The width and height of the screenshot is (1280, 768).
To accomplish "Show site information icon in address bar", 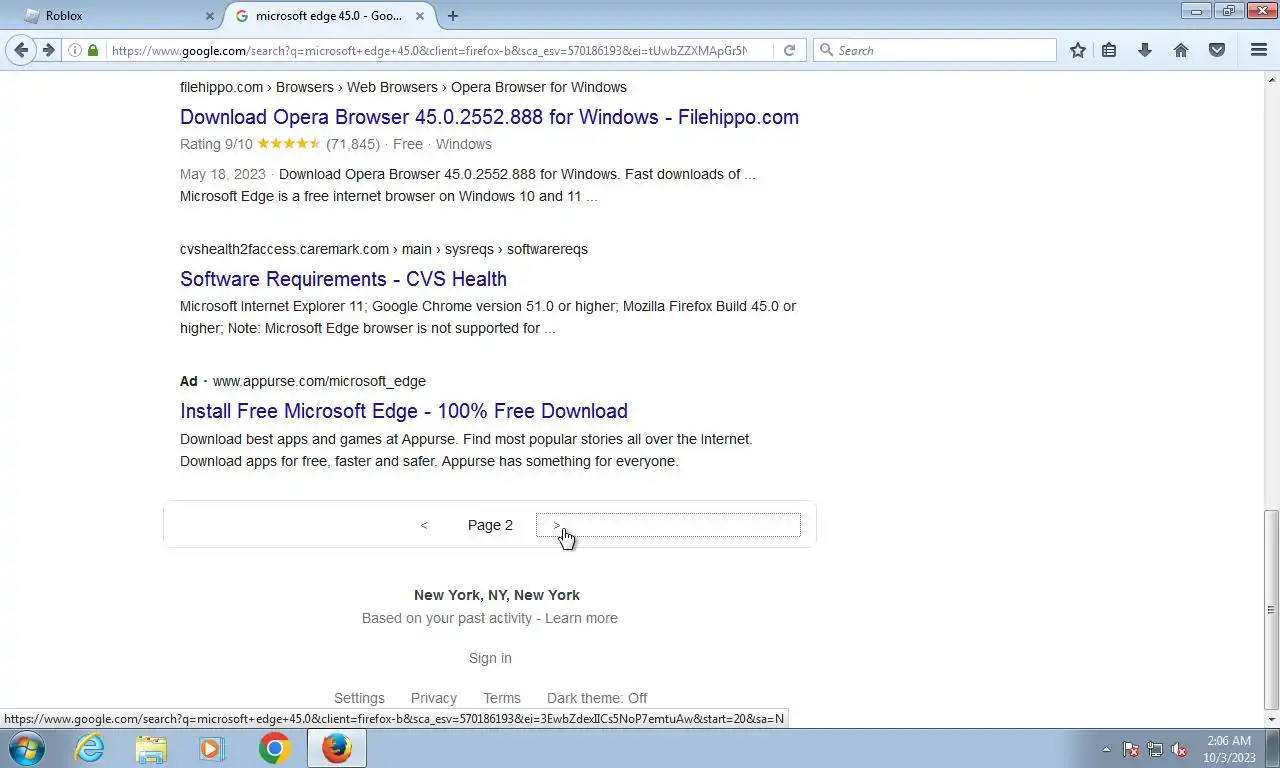I will 75,50.
